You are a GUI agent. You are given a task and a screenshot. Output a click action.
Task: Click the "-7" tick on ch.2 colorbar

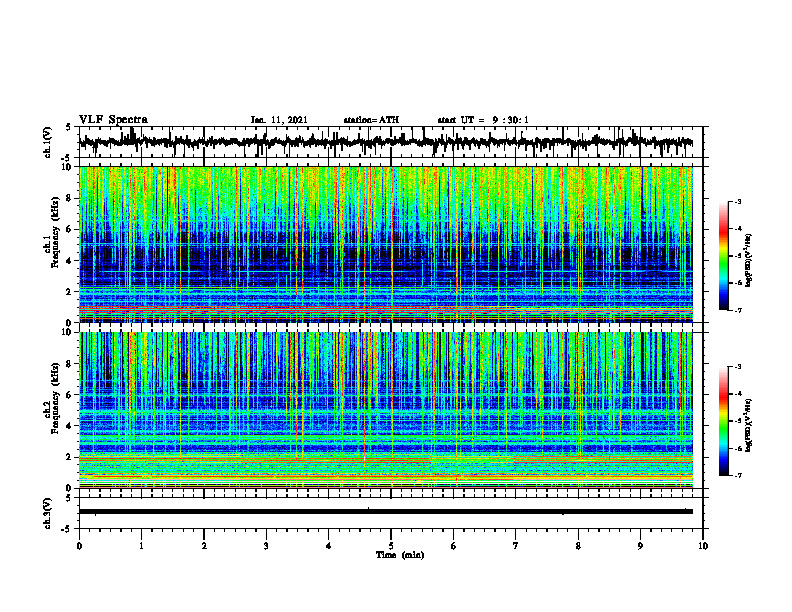coord(738,475)
